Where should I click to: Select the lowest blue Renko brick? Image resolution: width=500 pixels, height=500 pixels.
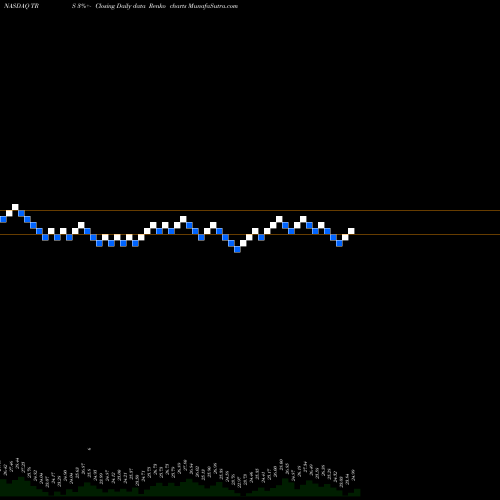(x=237, y=249)
